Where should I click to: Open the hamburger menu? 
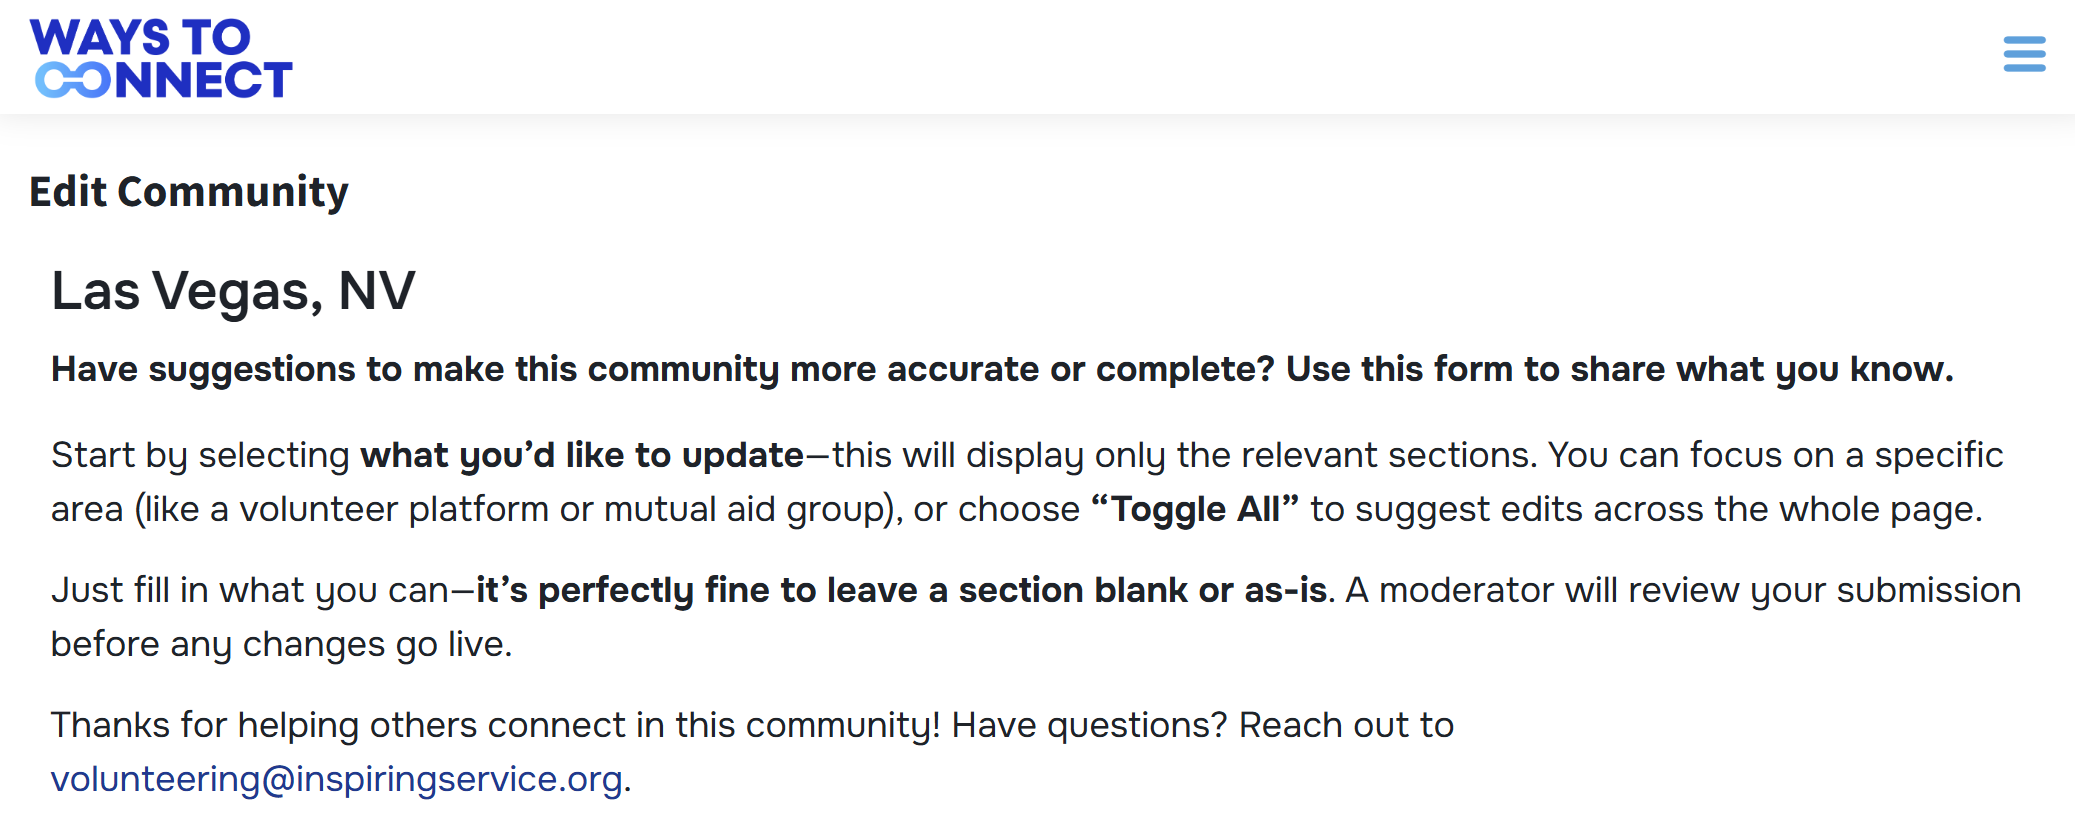[2024, 54]
